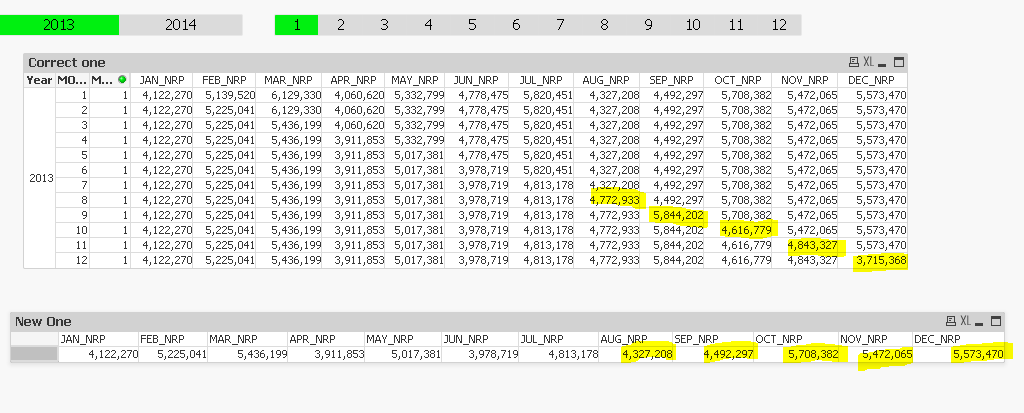
Task: Click FEB_NRP header in Correct one table
Action: (224, 80)
